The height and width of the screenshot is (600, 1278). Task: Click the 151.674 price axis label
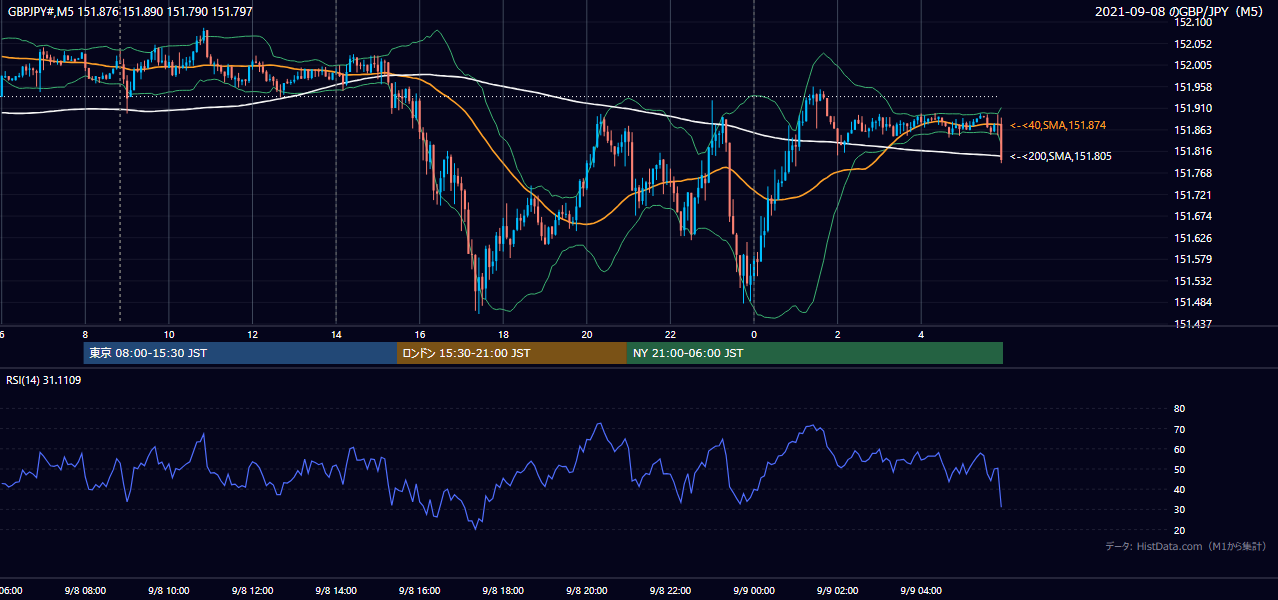click(x=1193, y=216)
